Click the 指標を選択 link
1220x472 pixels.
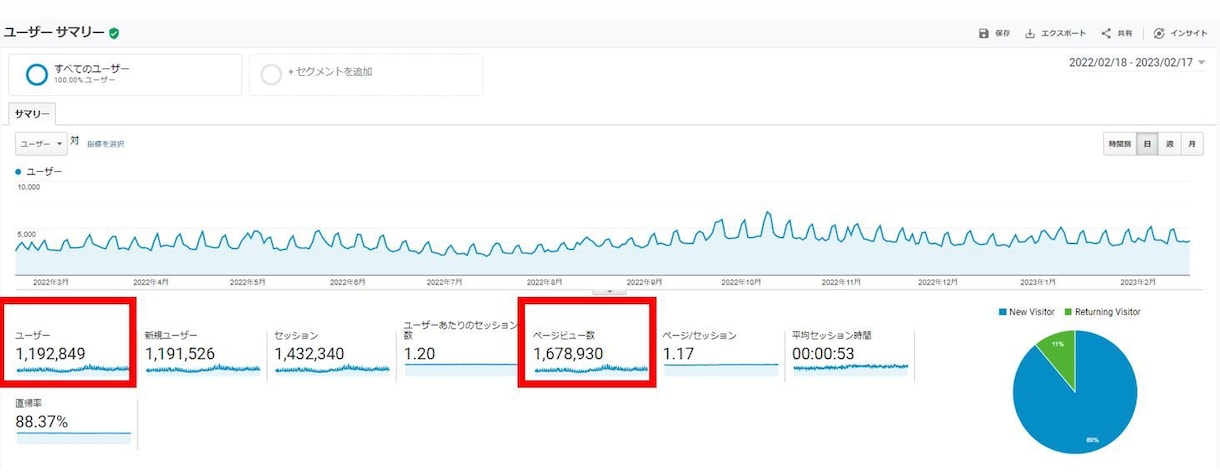pos(106,144)
